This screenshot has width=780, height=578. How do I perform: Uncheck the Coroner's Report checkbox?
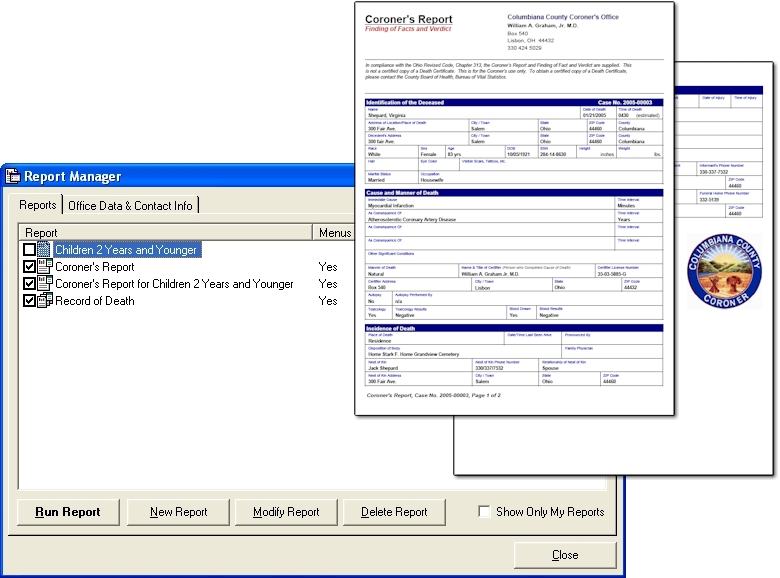29,267
